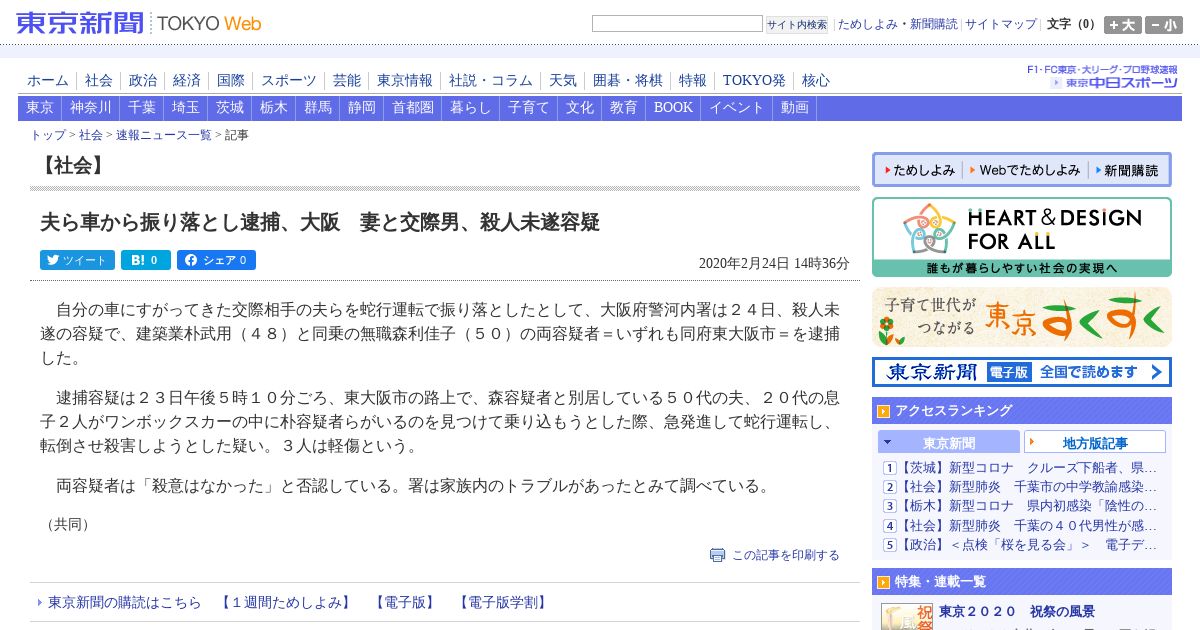
Task: Select 茨城 in the regional submenu
Action: [230, 108]
